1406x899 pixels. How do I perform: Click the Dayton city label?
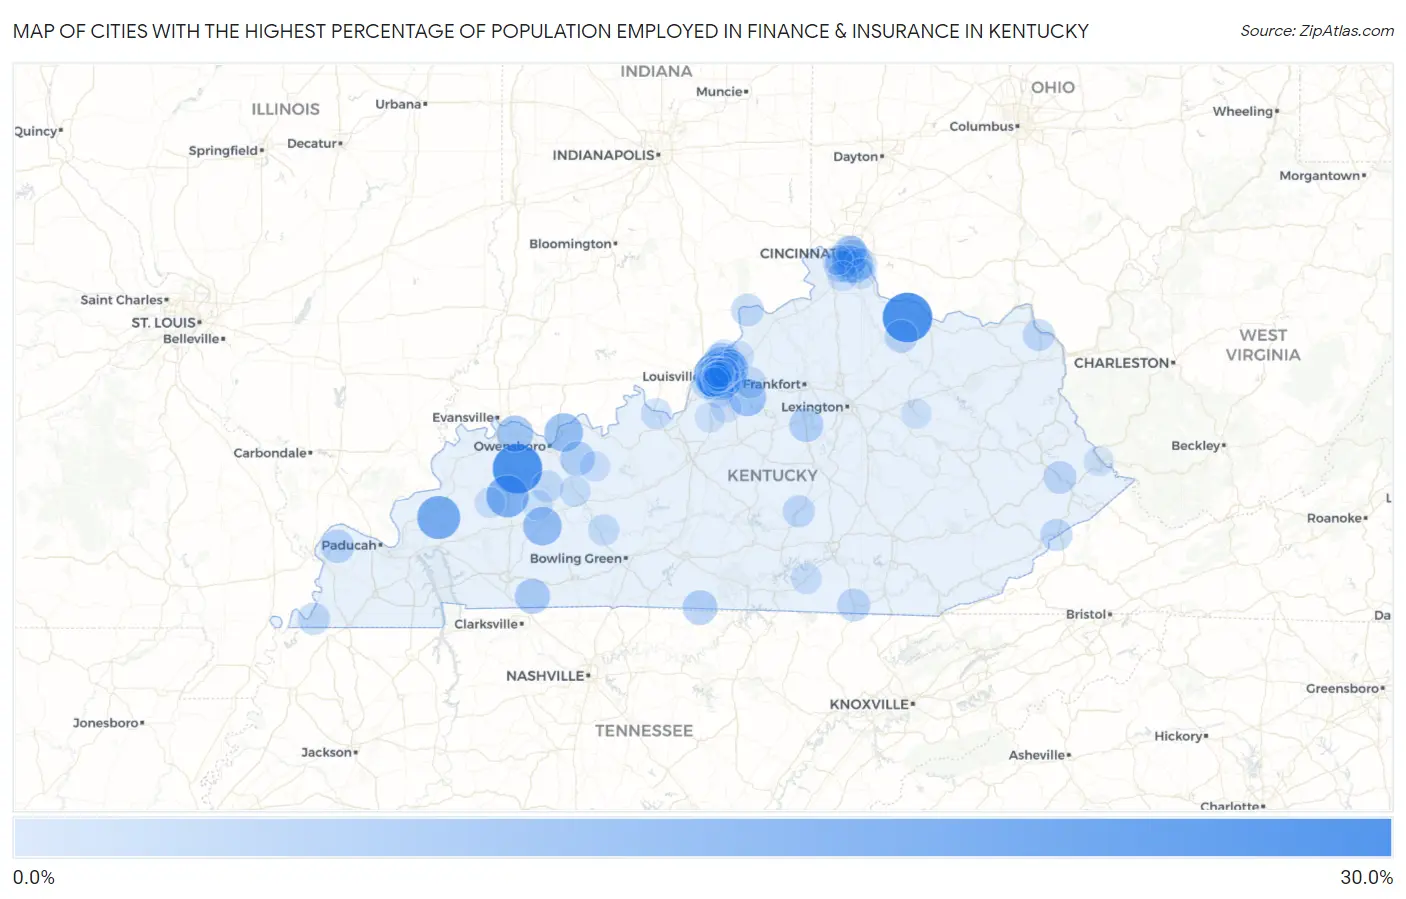tap(858, 156)
